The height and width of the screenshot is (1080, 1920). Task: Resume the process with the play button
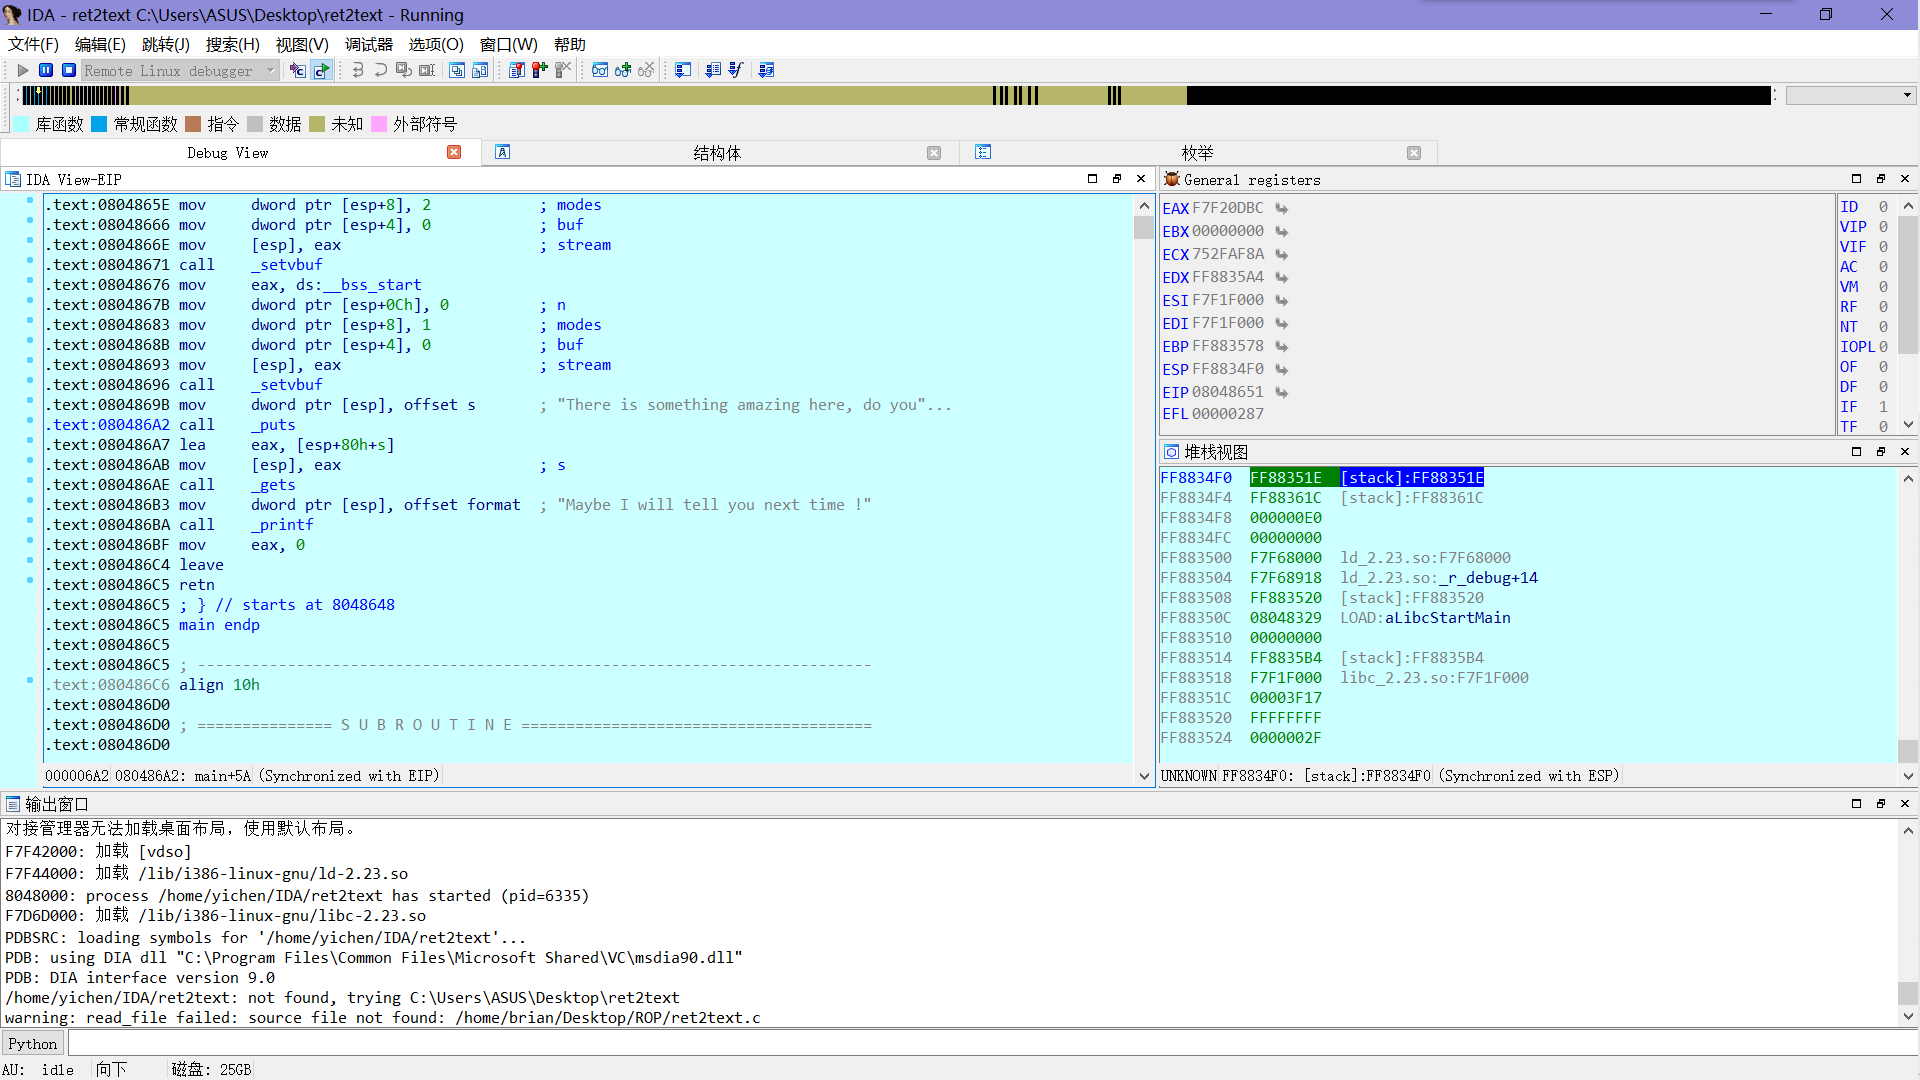pos(23,70)
